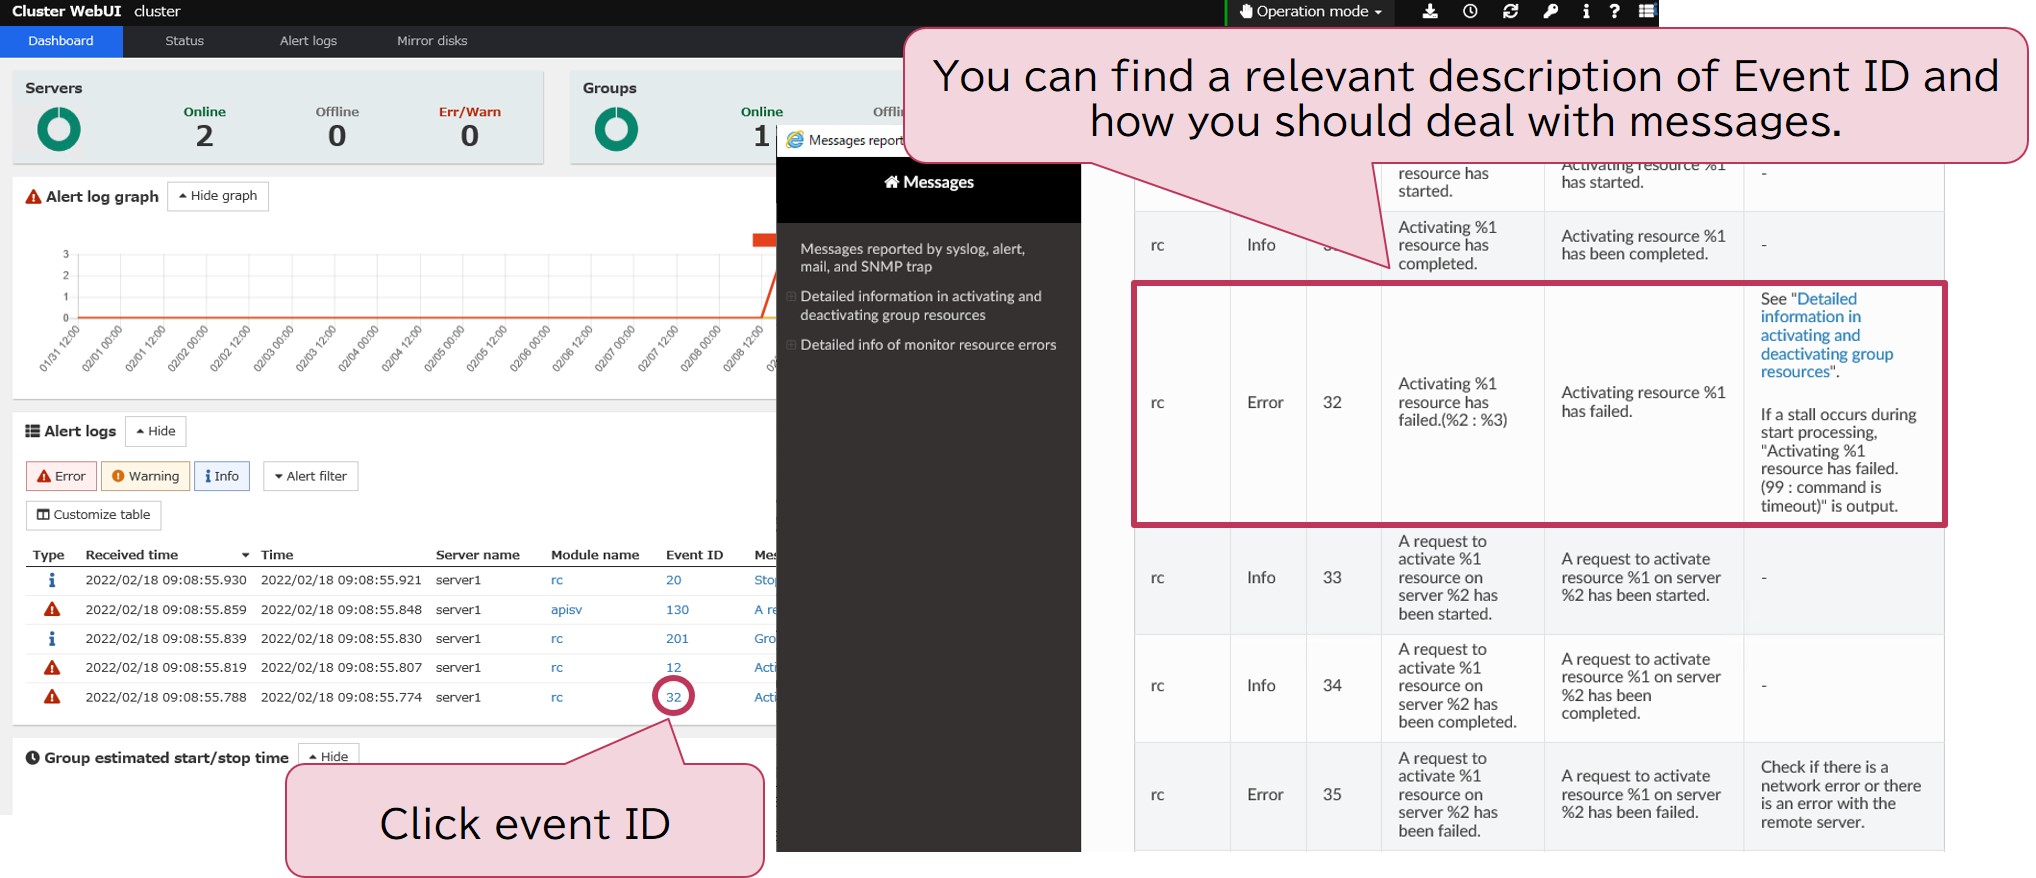Toggle the Info alert filter
Viewport: 2036px width, 878px height.
pyautogui.click(x=222, y=476)
